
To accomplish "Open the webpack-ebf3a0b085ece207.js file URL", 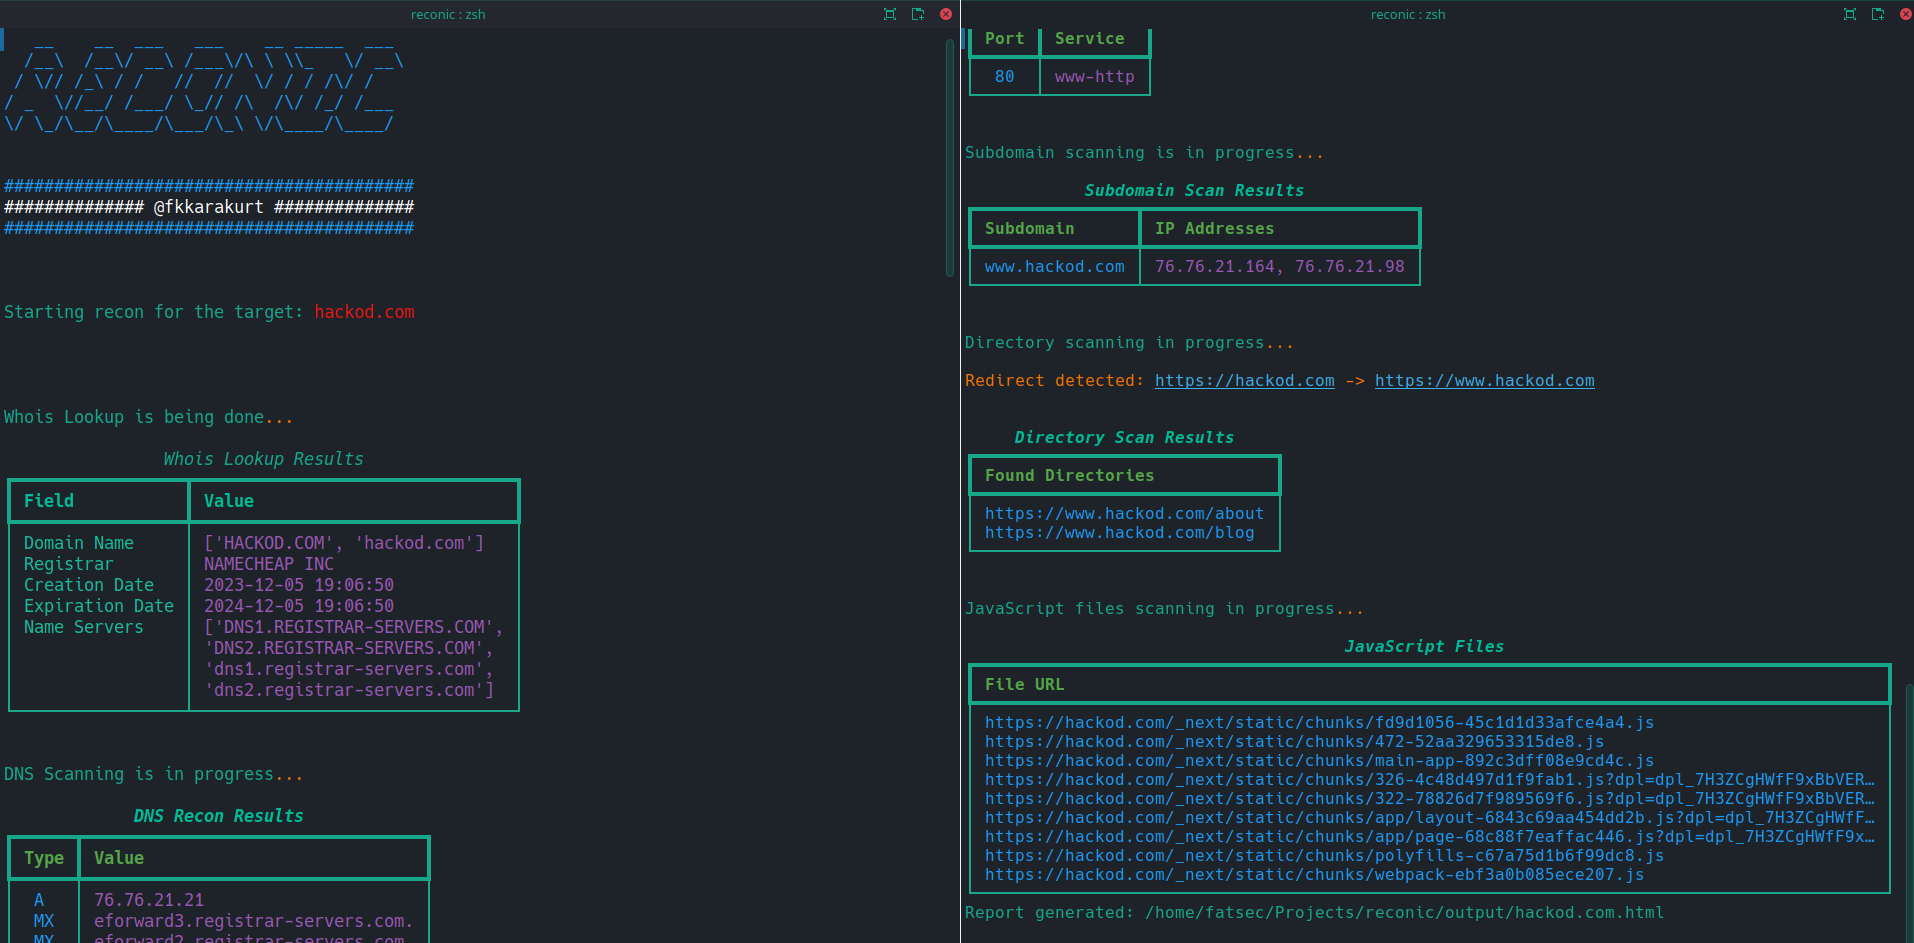I will pos(1314,875).
